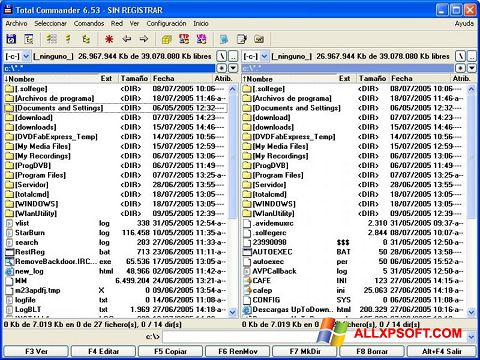Click the CAFE INI file icon
480x360 pixels.
247,281
